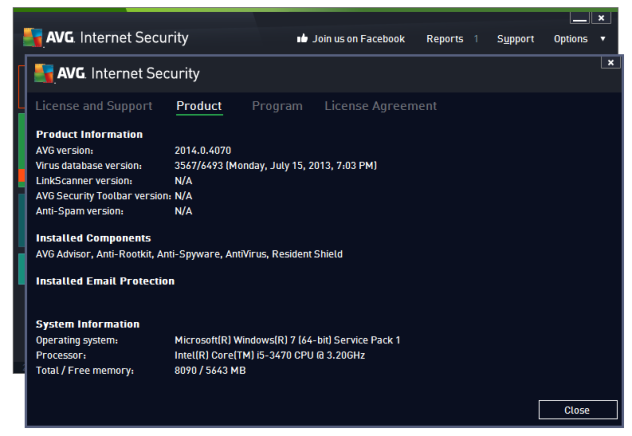
Task: Open Join us on Facebook link
Action: tap(358, 39)
